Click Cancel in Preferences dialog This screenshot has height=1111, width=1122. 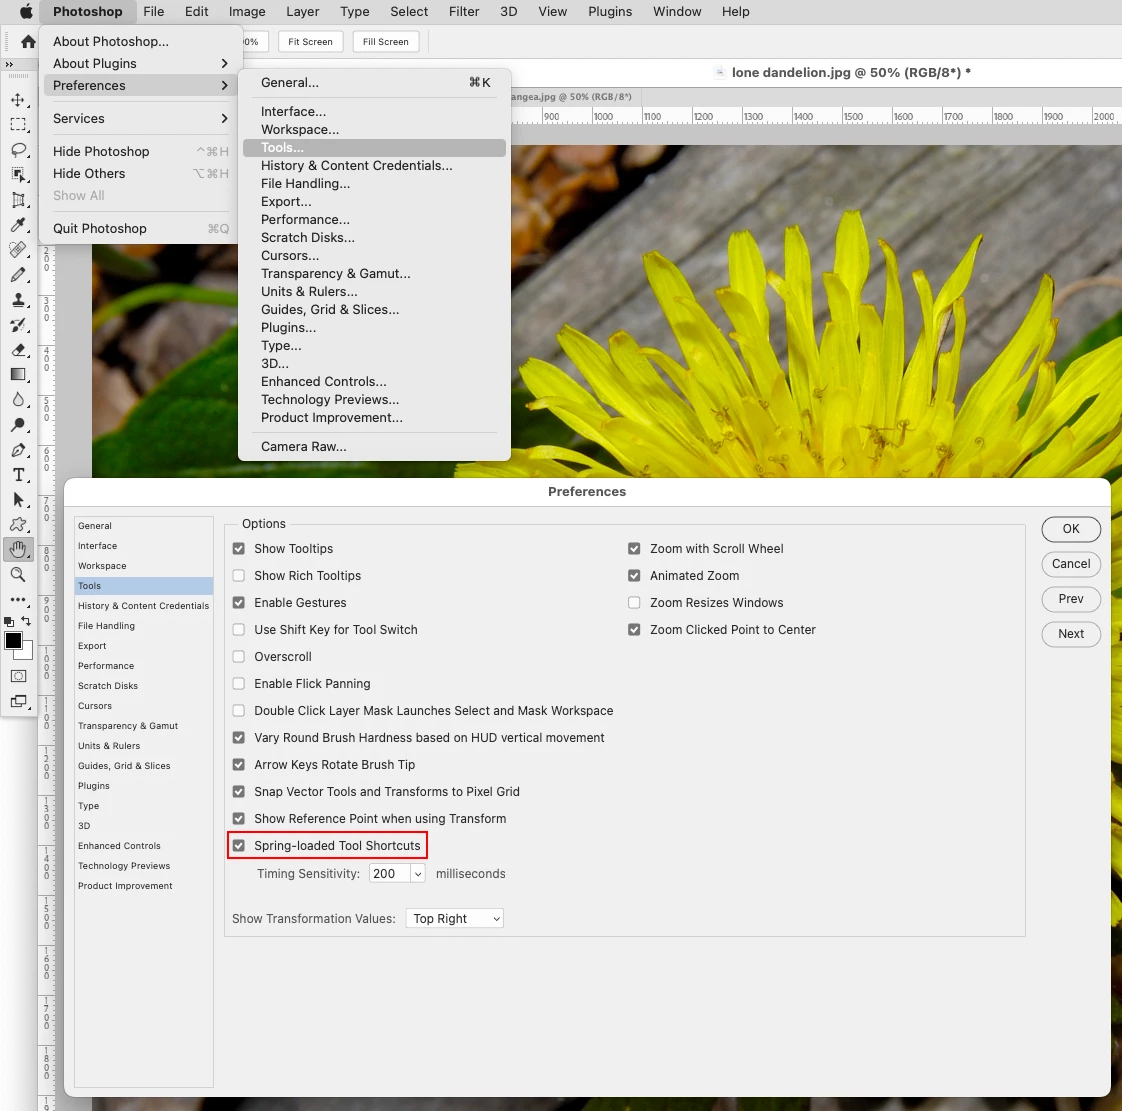(x=1070, y=564)
